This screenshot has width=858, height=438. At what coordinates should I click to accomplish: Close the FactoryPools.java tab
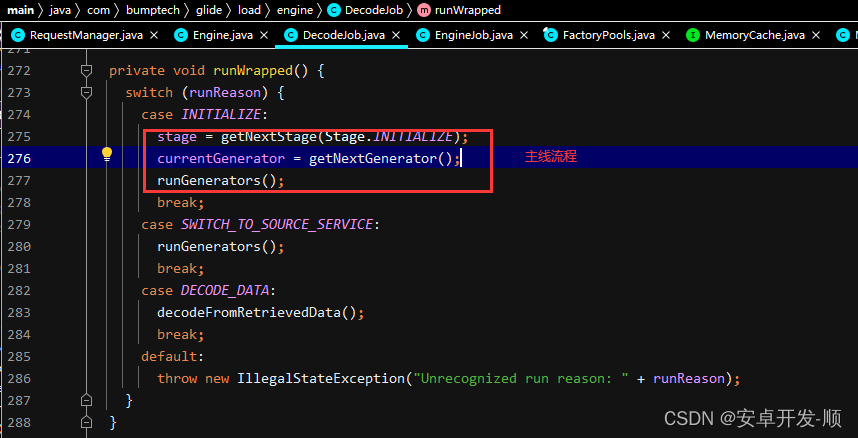click(668, 35)
